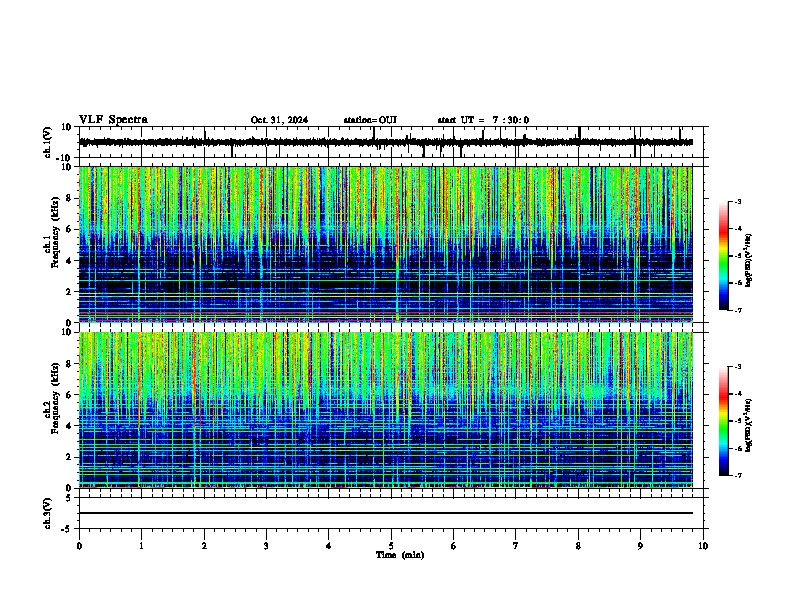
Task: Click the "4" kHz tick on ch.2 spectrogram
Action: 70,426
